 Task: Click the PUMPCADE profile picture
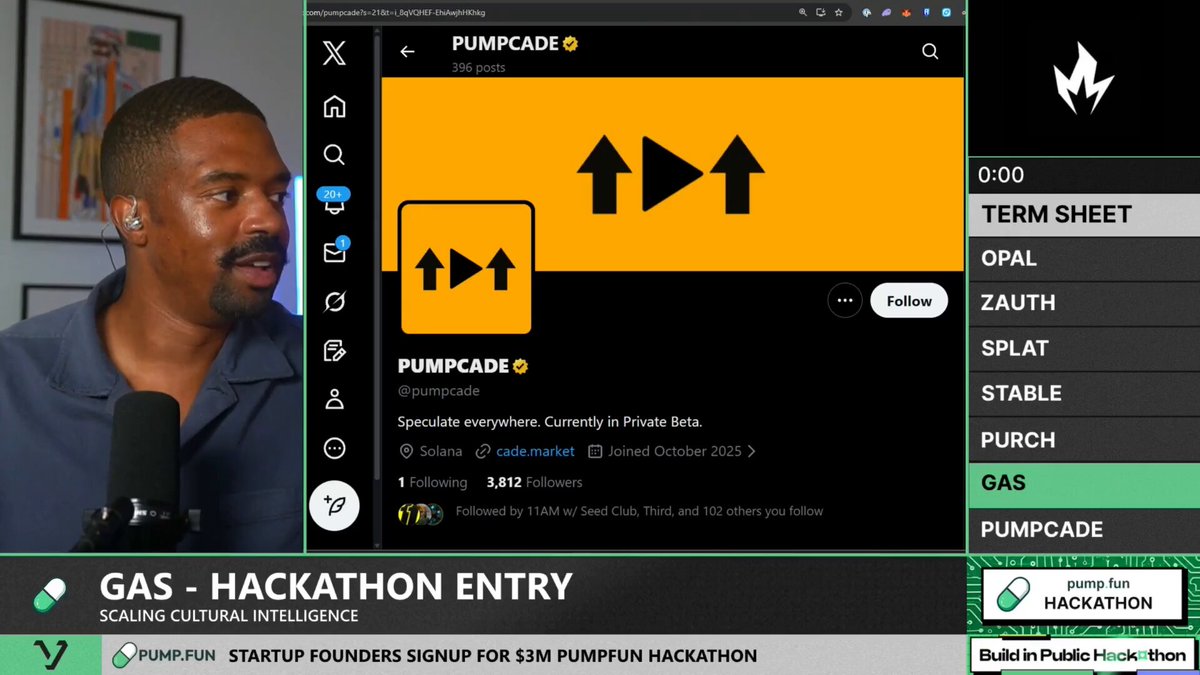coord(466,268)
